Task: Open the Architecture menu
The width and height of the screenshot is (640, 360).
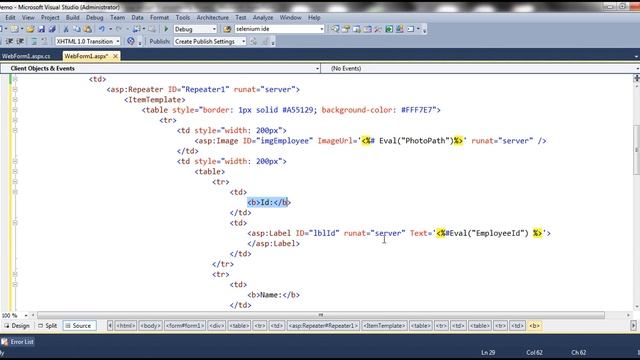Action: 213,18
